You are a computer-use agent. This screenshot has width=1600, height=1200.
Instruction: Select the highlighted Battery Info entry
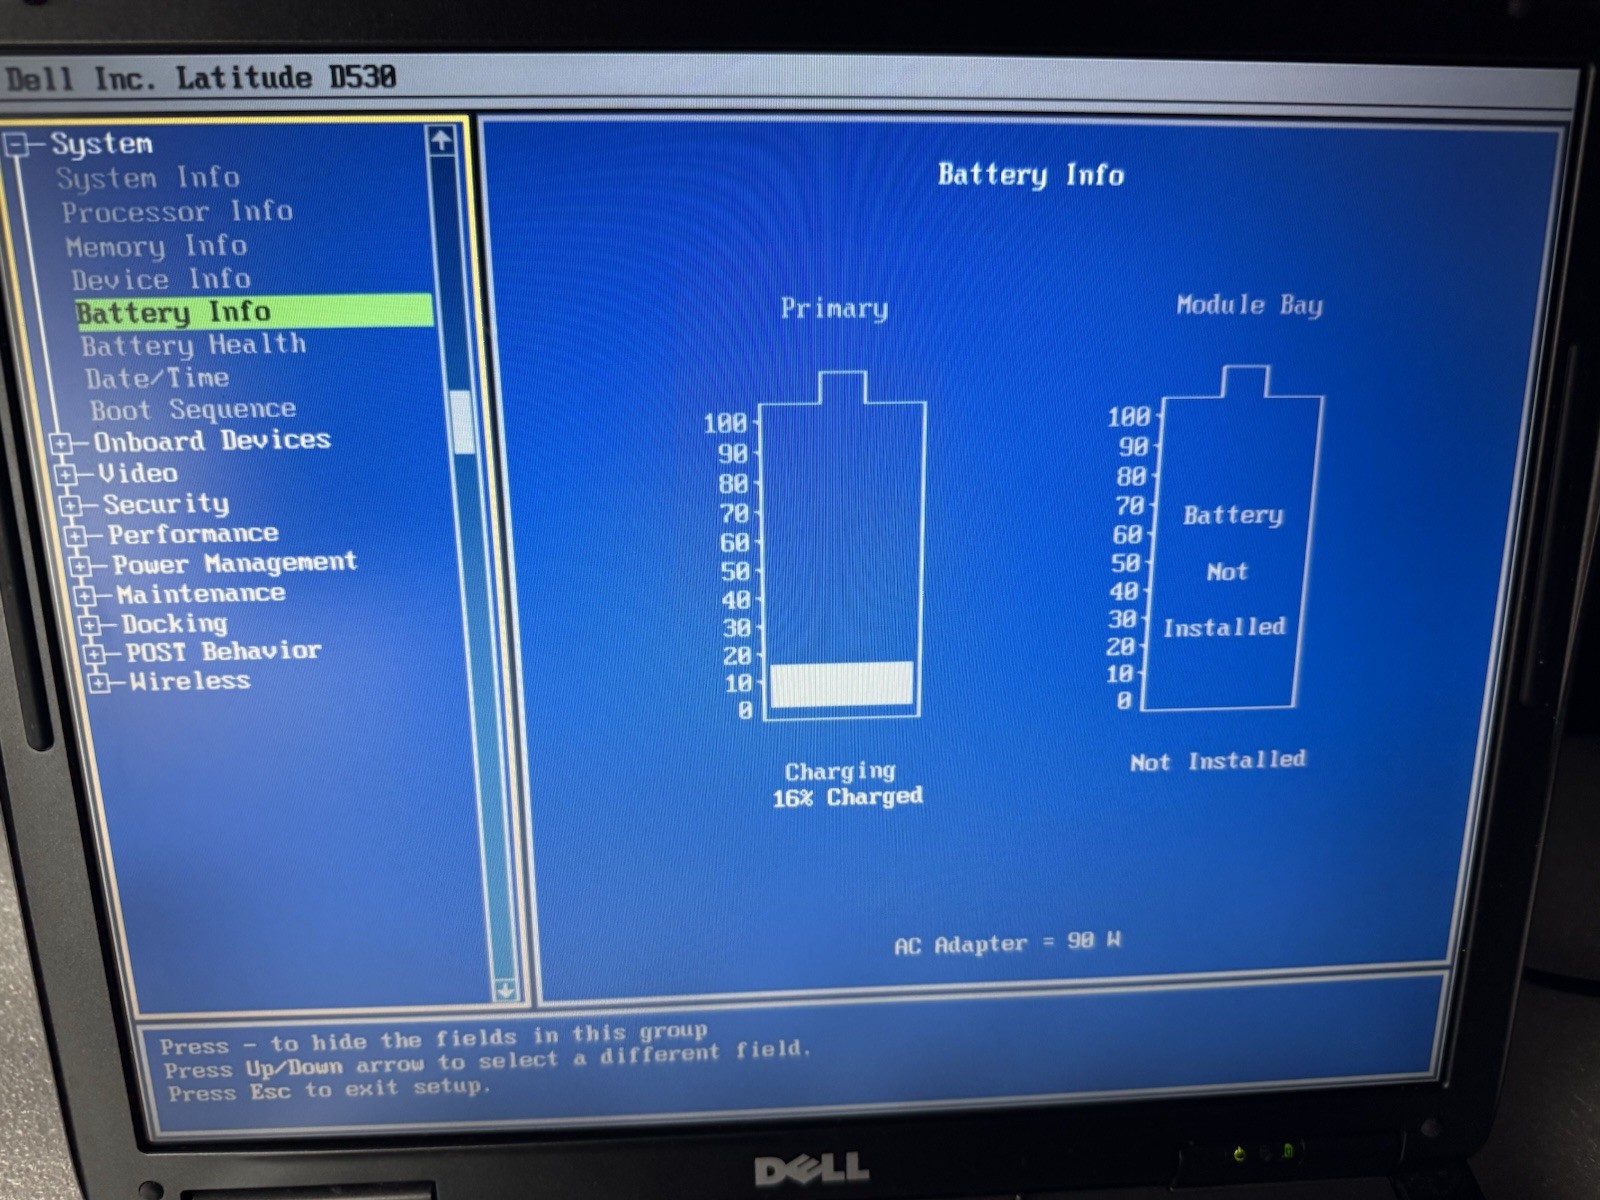254,311
